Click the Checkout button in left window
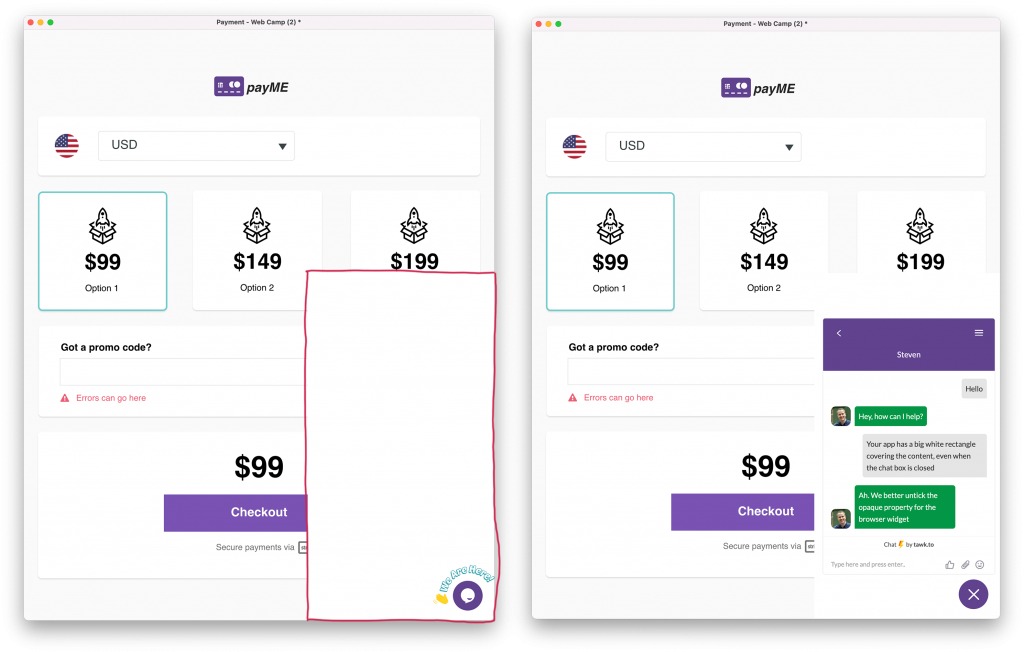 click(x=235, y=512)
